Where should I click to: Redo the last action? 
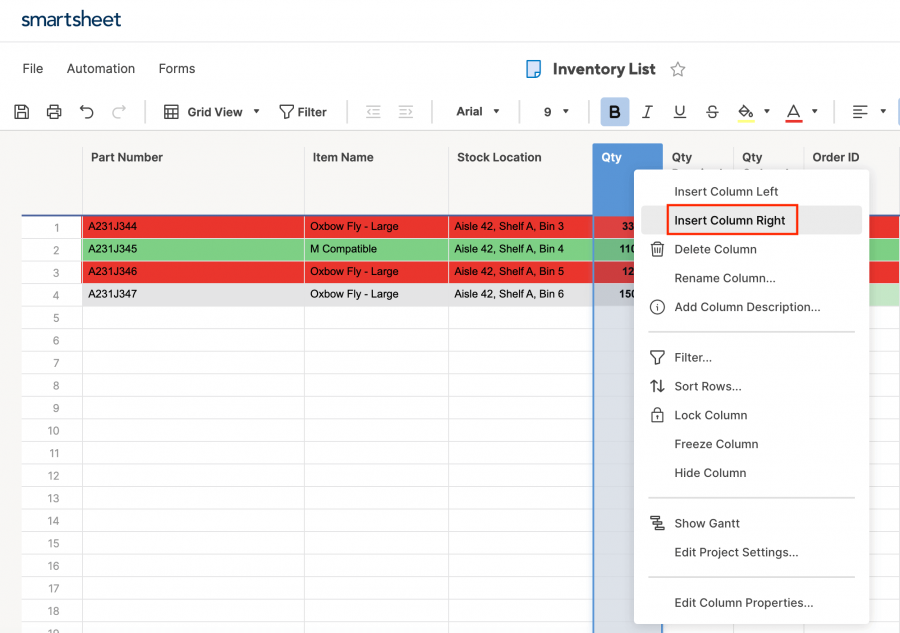pyautogui.click(x=119, y=111)
